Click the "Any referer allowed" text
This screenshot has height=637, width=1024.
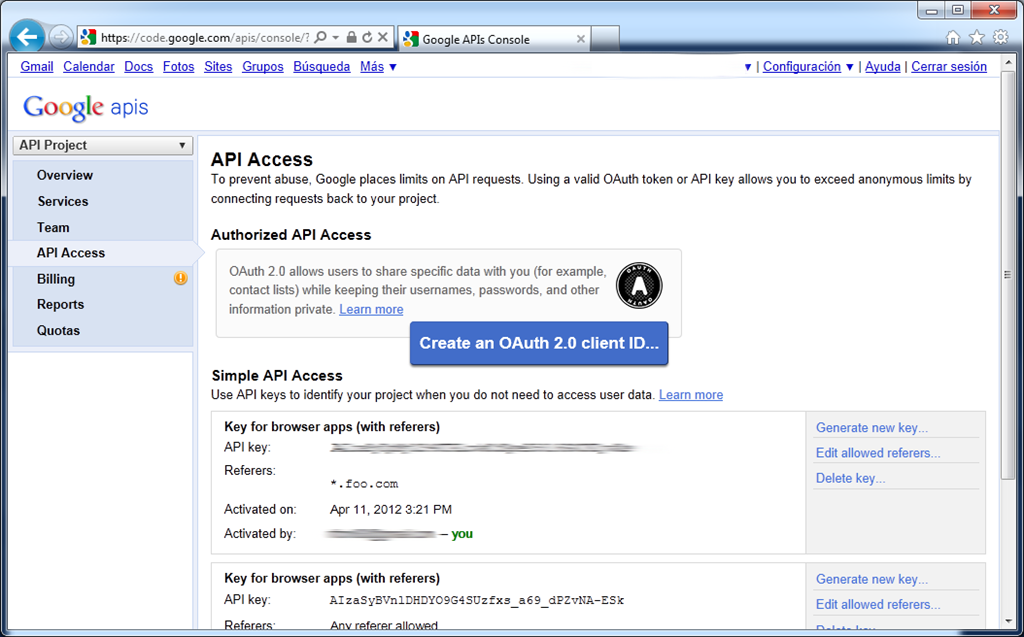click(x=384, y=626)
